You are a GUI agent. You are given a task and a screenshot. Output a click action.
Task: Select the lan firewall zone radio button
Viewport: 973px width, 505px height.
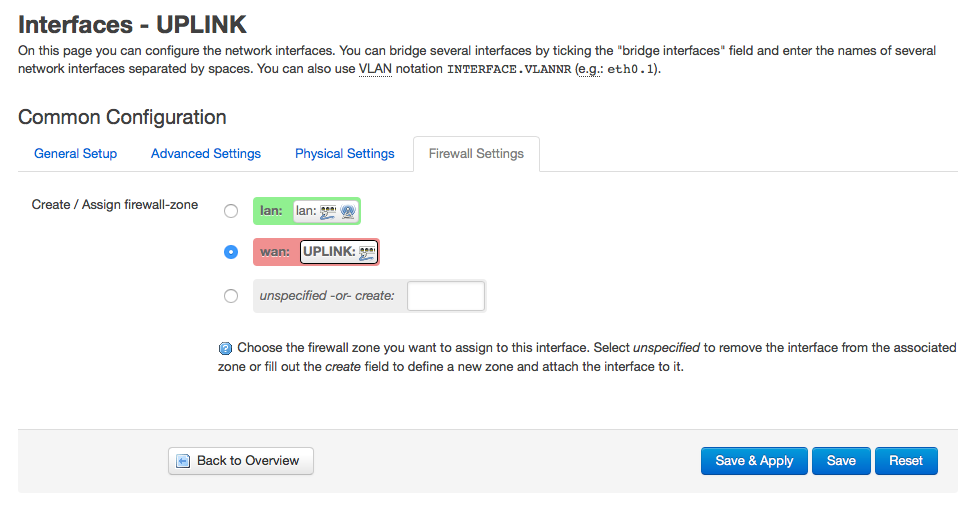tap(231, 211)
